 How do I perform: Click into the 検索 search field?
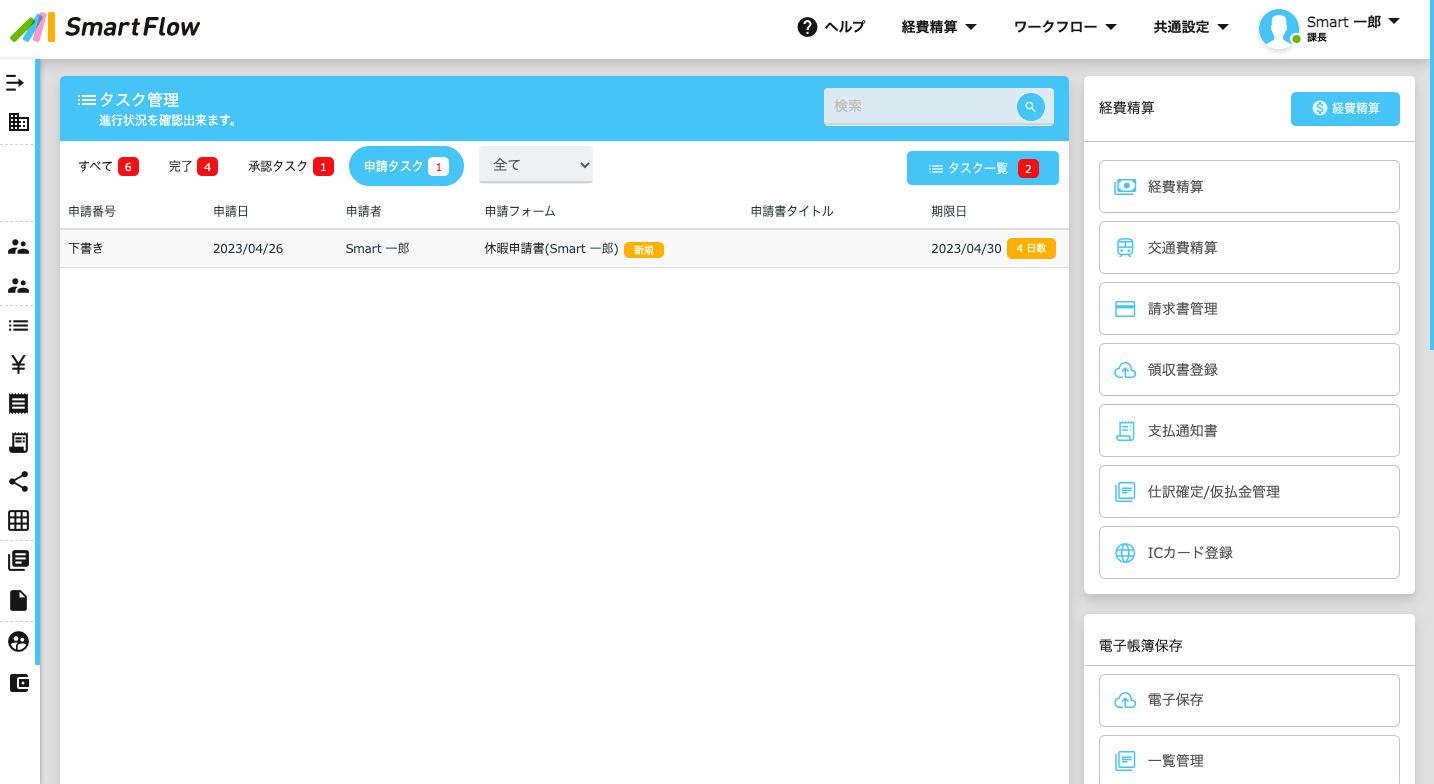click(918, 106)
